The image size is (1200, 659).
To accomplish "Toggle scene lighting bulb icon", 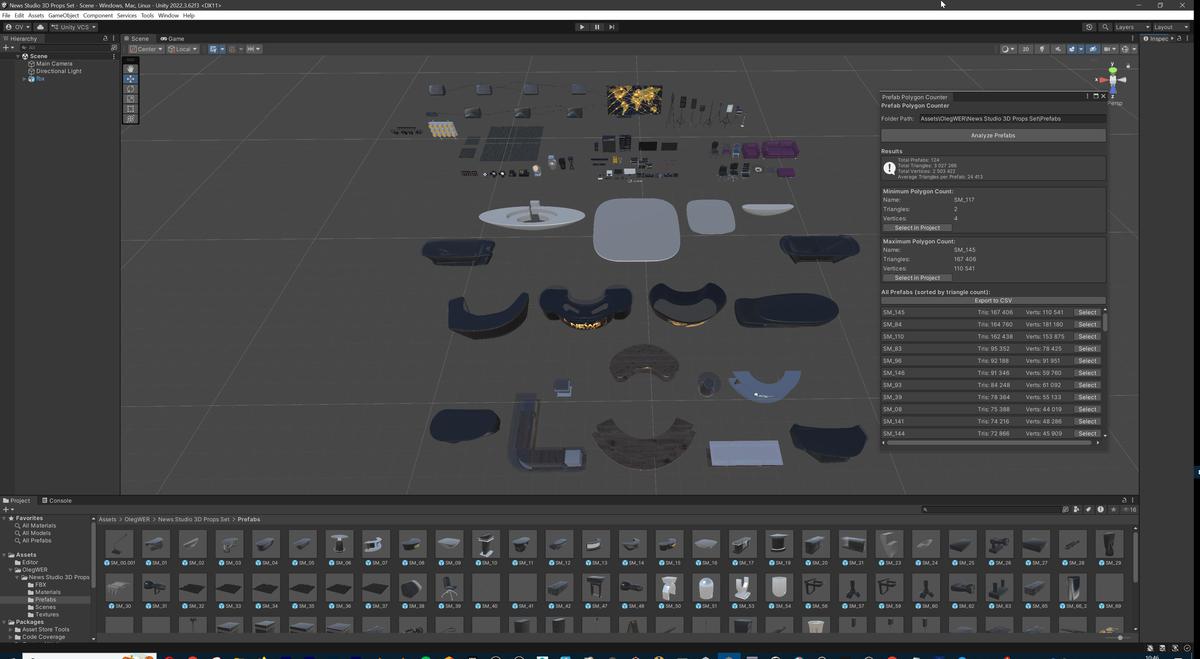I will tap(1041, 49).
